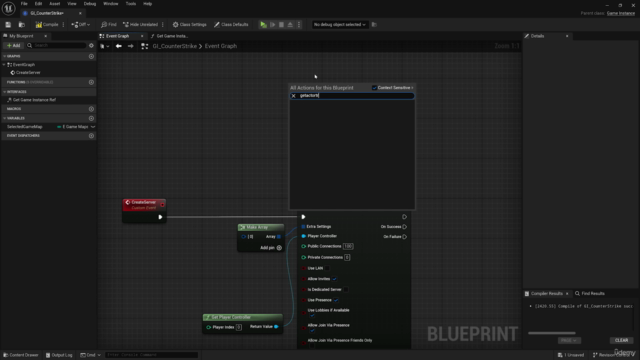Screen dimensions: 640x360
Task: Select the CreateServer event in graphs list
Action: [28, 73]
